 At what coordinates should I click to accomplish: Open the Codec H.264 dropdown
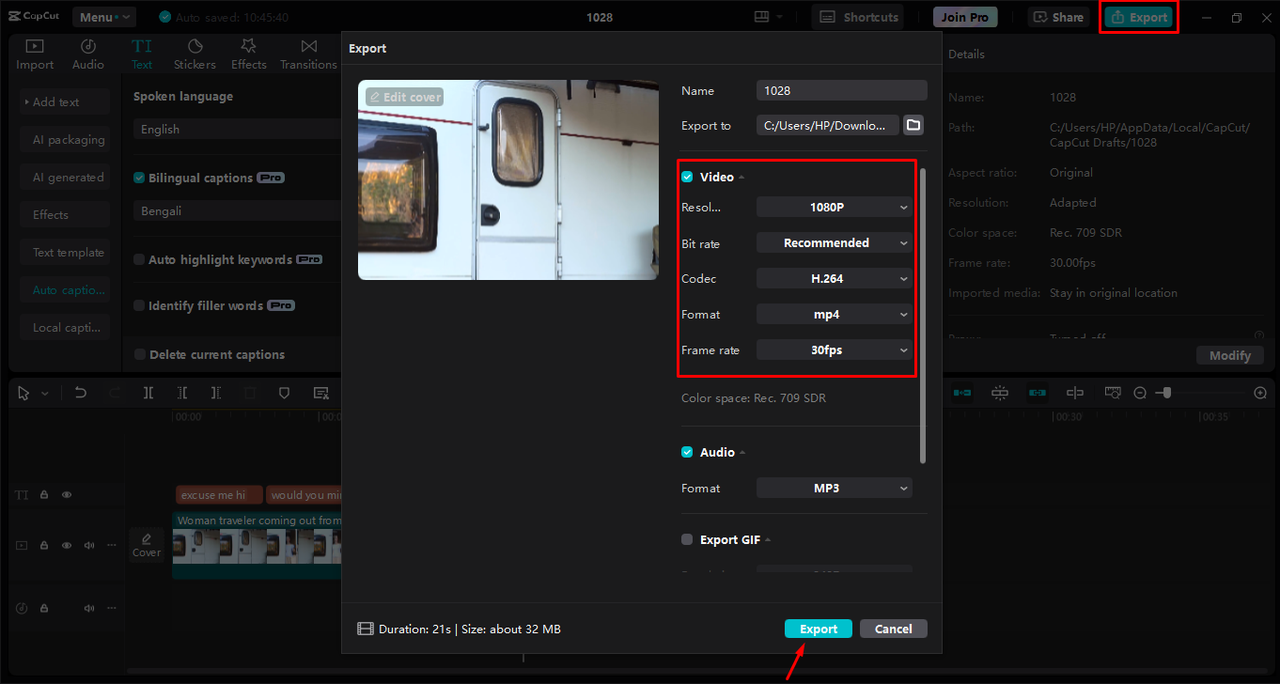[x=834, y=279]
